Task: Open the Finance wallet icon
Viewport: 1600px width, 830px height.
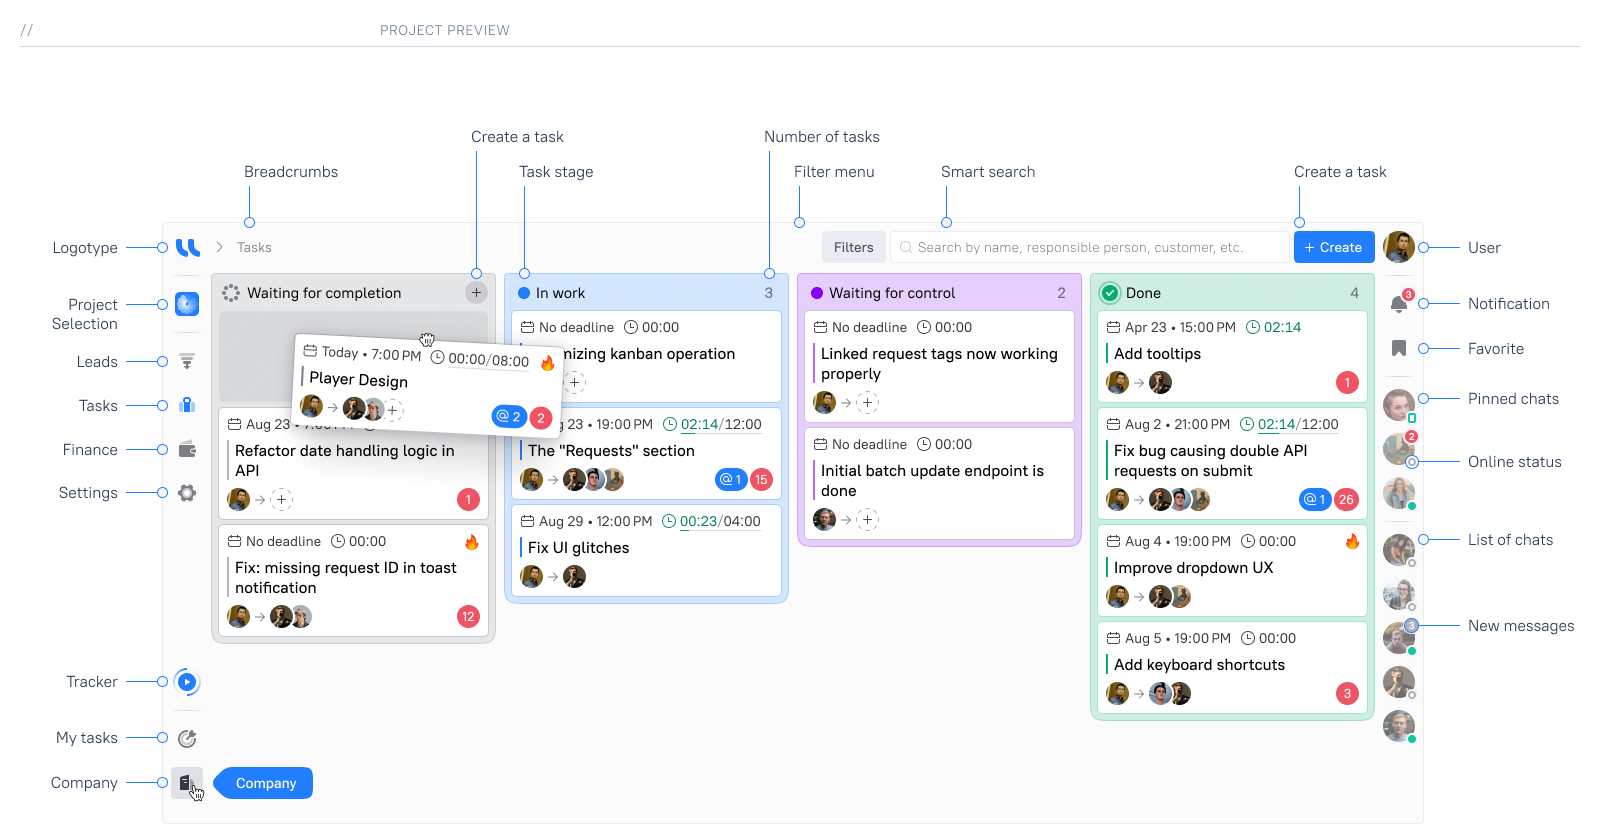Action: (187, 449)
